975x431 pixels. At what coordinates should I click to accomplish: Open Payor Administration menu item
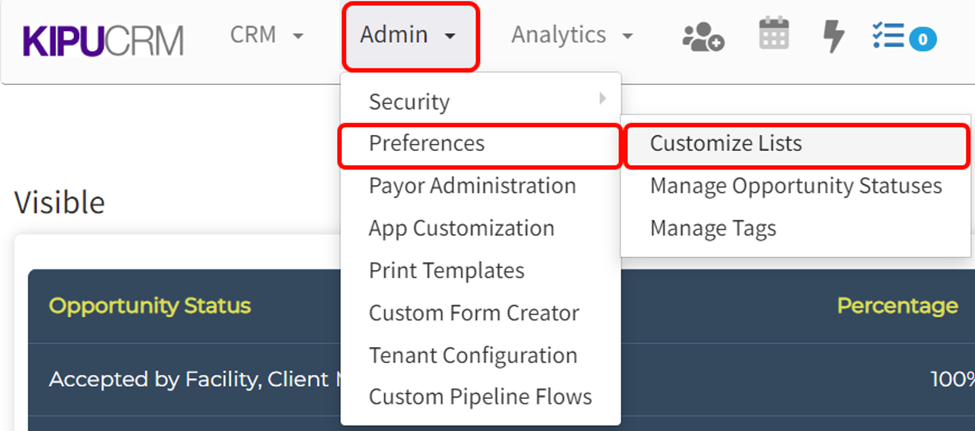472,186
